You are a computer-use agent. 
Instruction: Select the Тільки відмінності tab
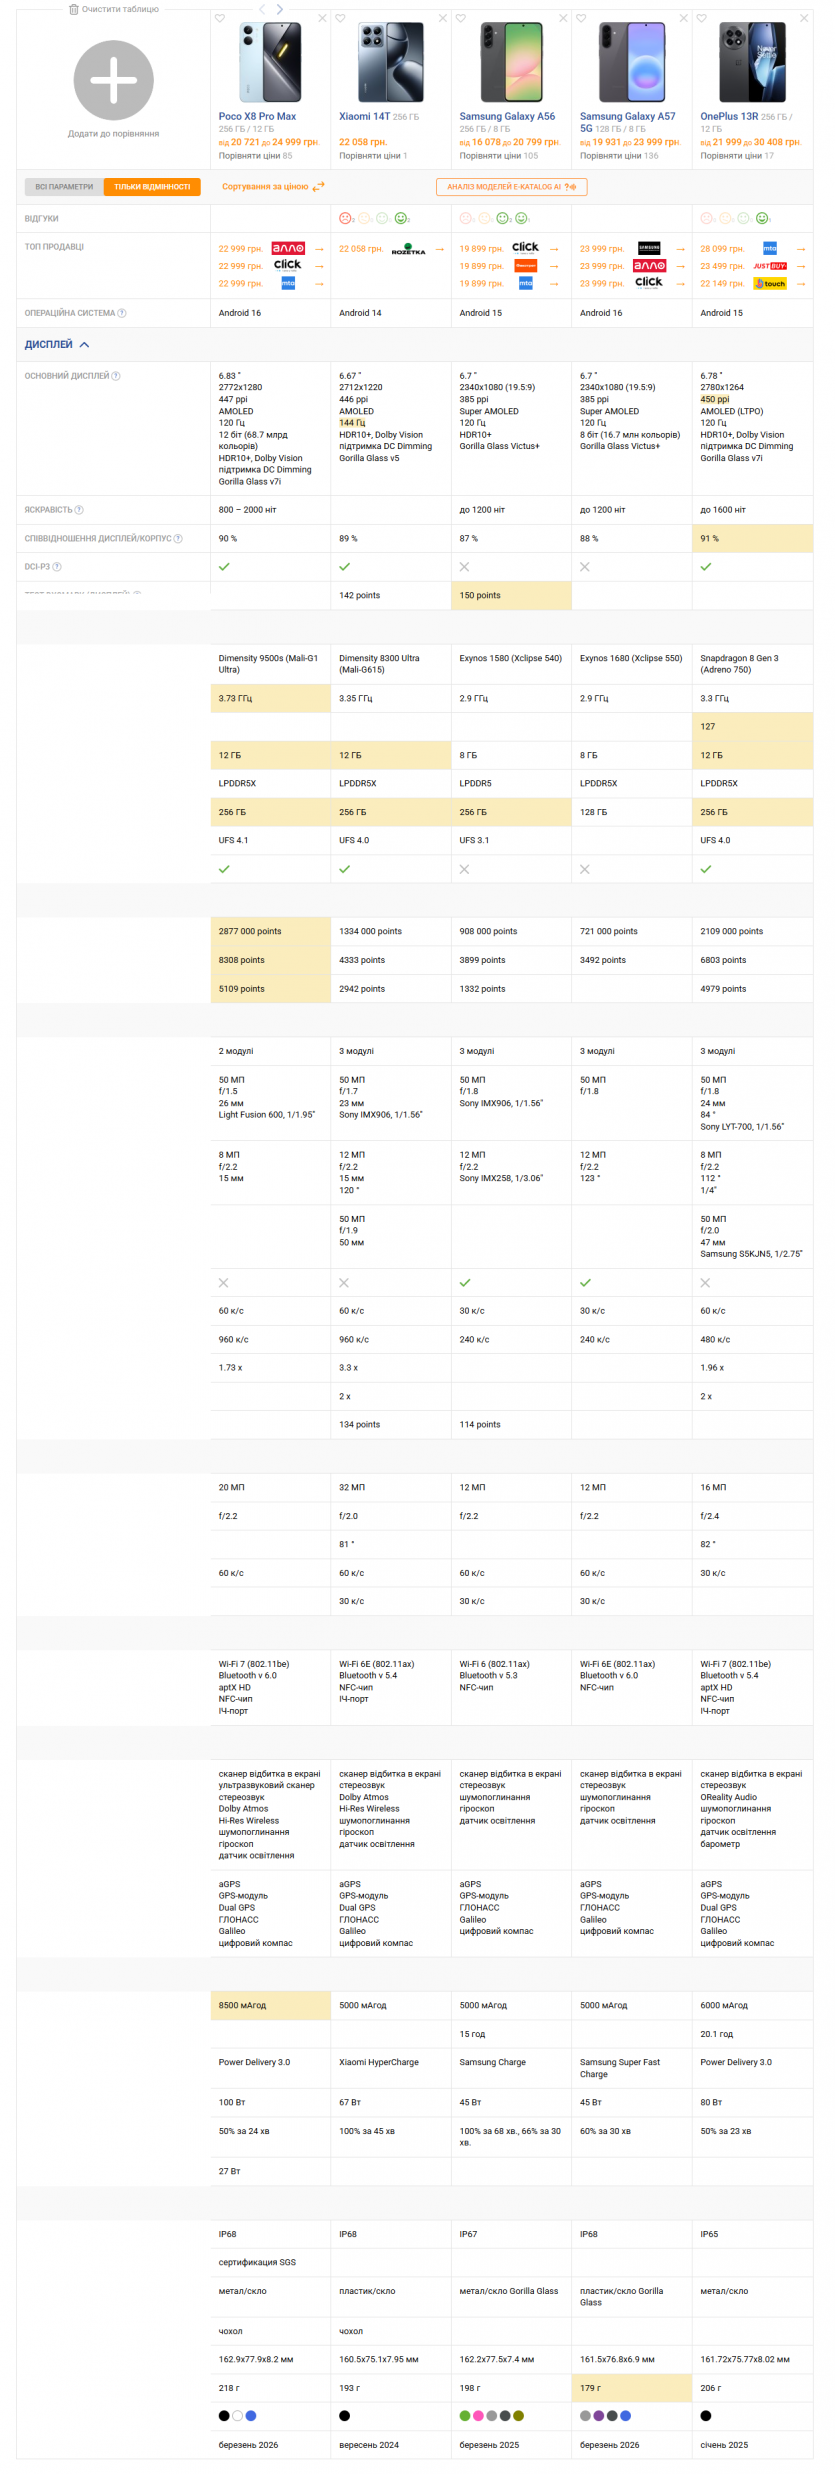[152, 187]
